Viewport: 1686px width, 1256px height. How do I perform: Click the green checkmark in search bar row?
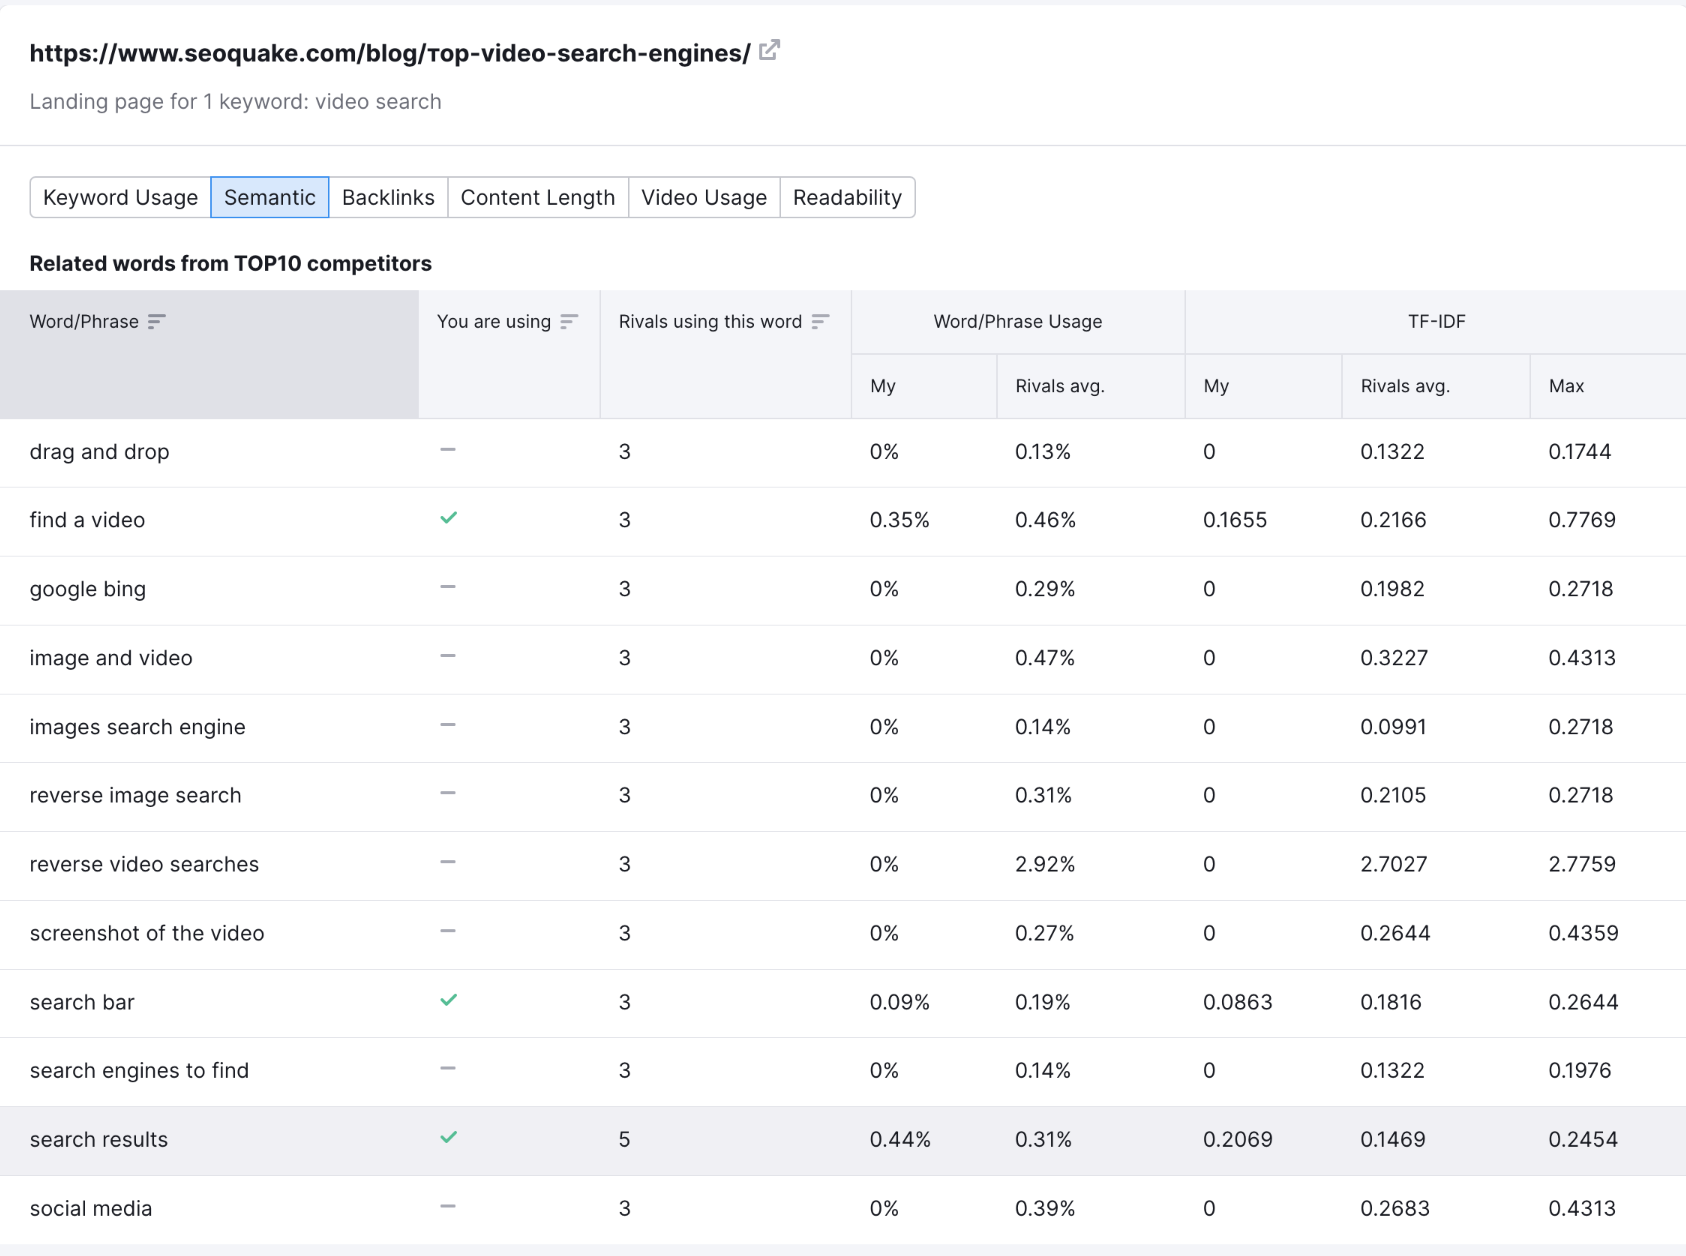[449, 1000]
